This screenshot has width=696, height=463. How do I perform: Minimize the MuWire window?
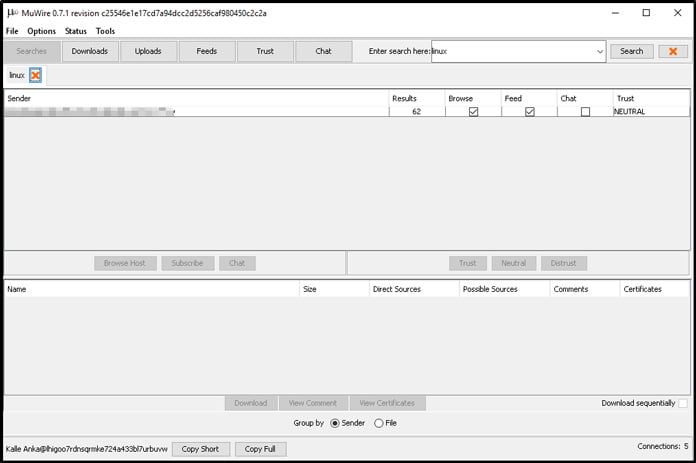coord(615,13)
